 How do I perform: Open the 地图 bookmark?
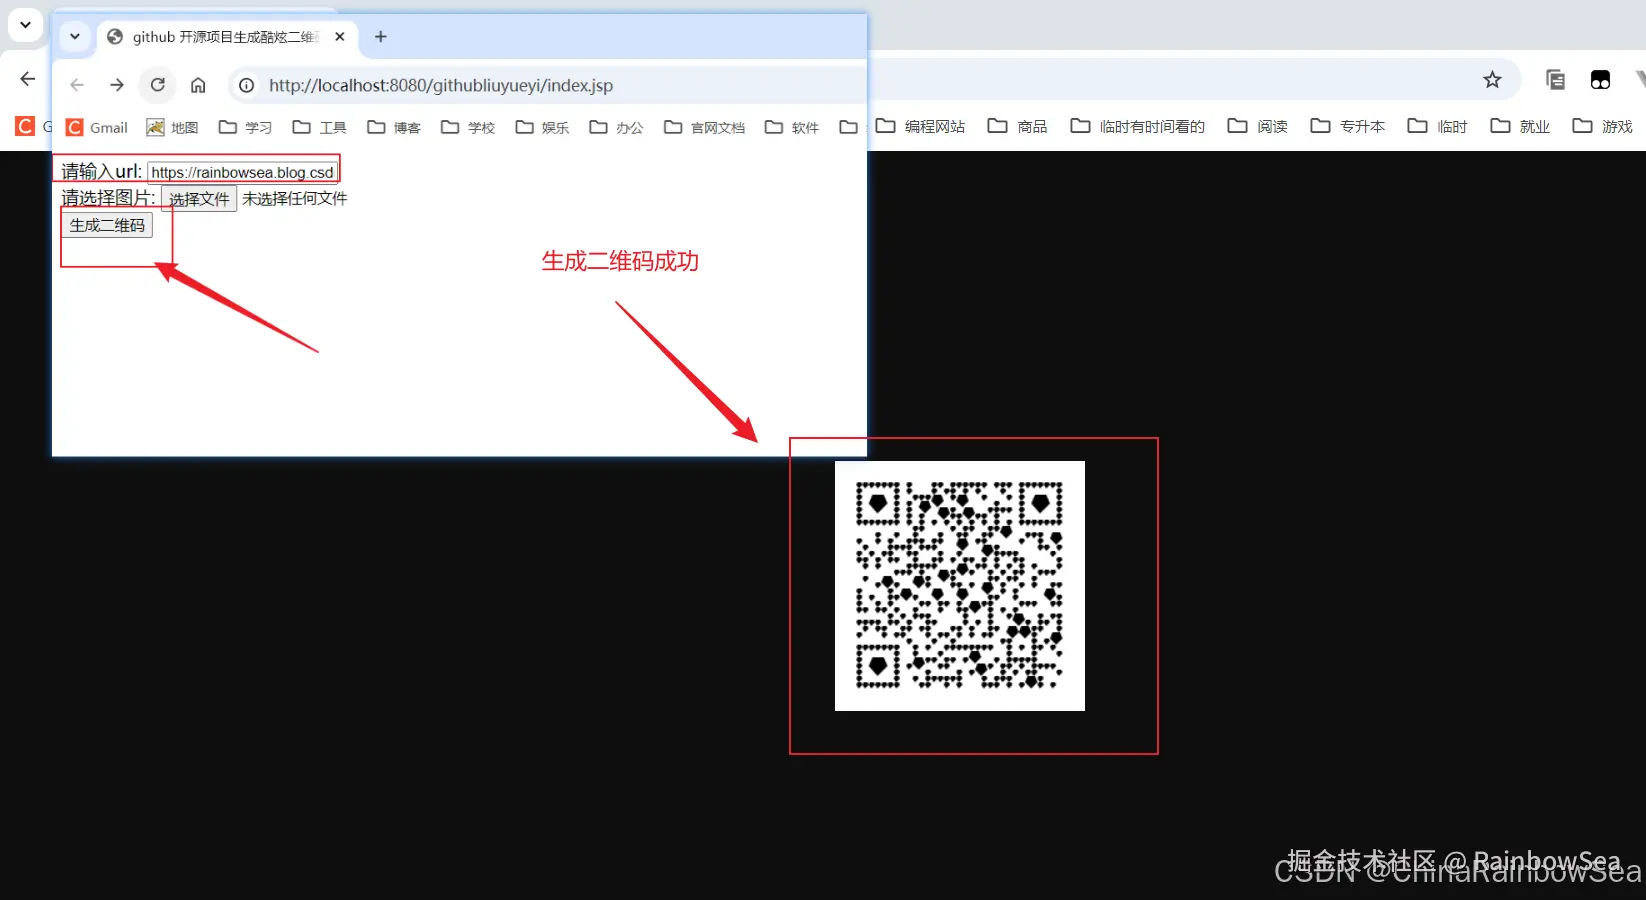[x=172, y=127]
